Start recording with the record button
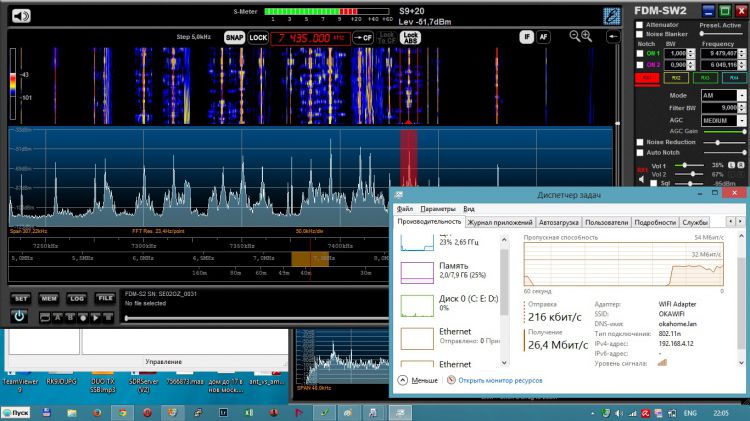The image size is (750, 421). click(x=83, y=317)
